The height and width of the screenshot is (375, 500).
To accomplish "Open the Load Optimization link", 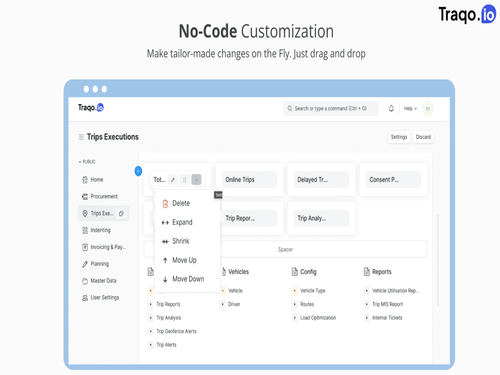I will pyautogui.click(x=318, y=318).
